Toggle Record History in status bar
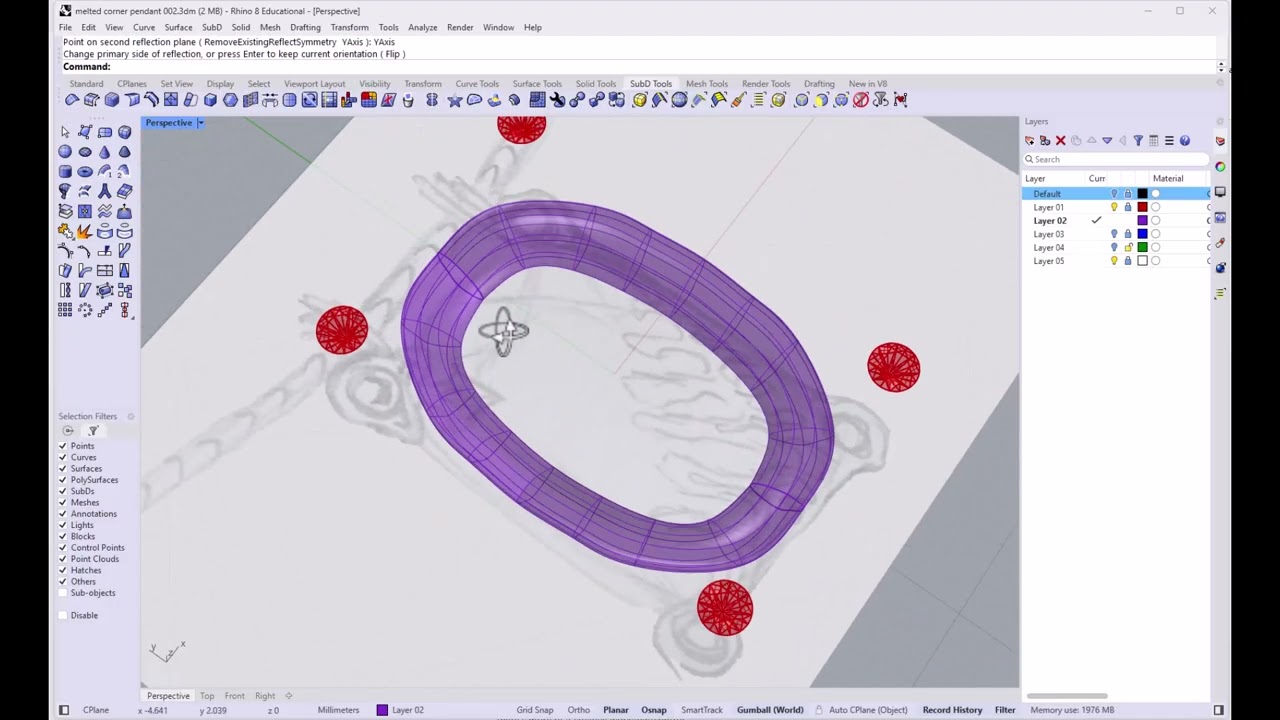The image size is (1280, 720). [952, 710]
